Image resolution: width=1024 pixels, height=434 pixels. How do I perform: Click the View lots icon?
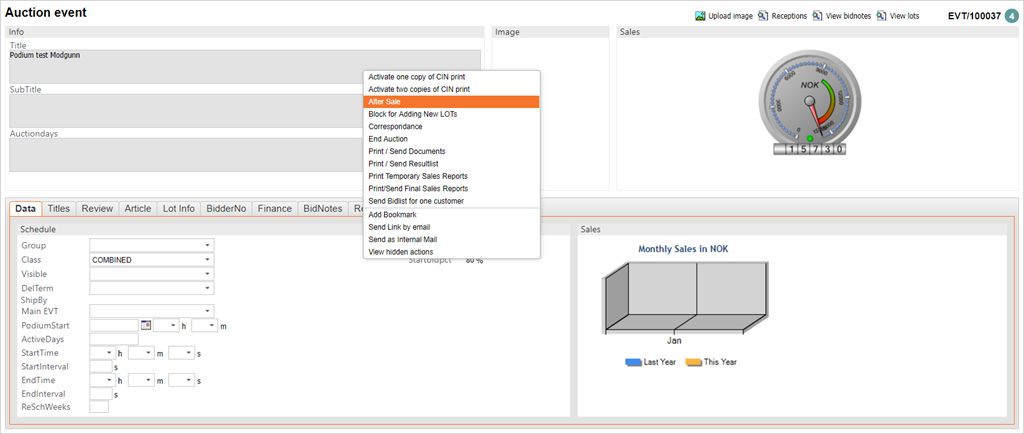881,16
